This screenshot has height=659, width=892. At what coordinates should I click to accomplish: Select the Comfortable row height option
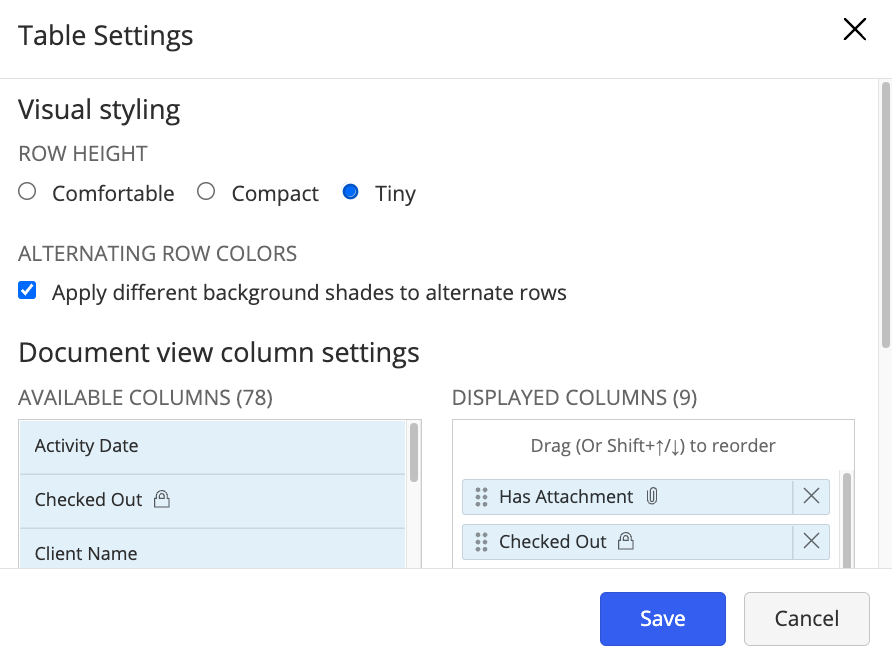28,192
